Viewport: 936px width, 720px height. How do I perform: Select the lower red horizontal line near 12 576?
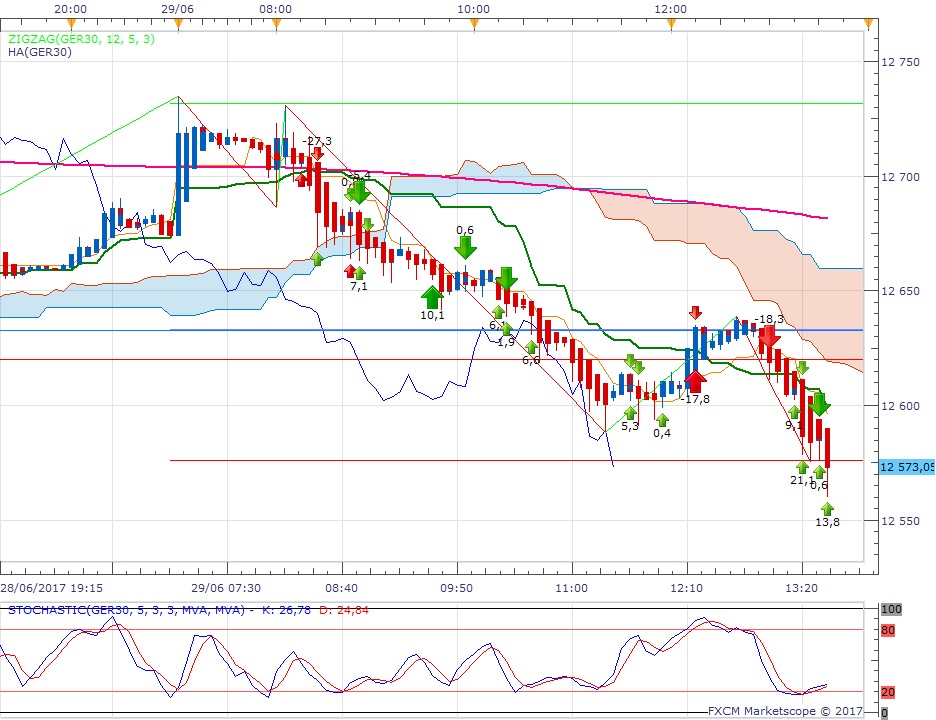[x=516, y=461]
